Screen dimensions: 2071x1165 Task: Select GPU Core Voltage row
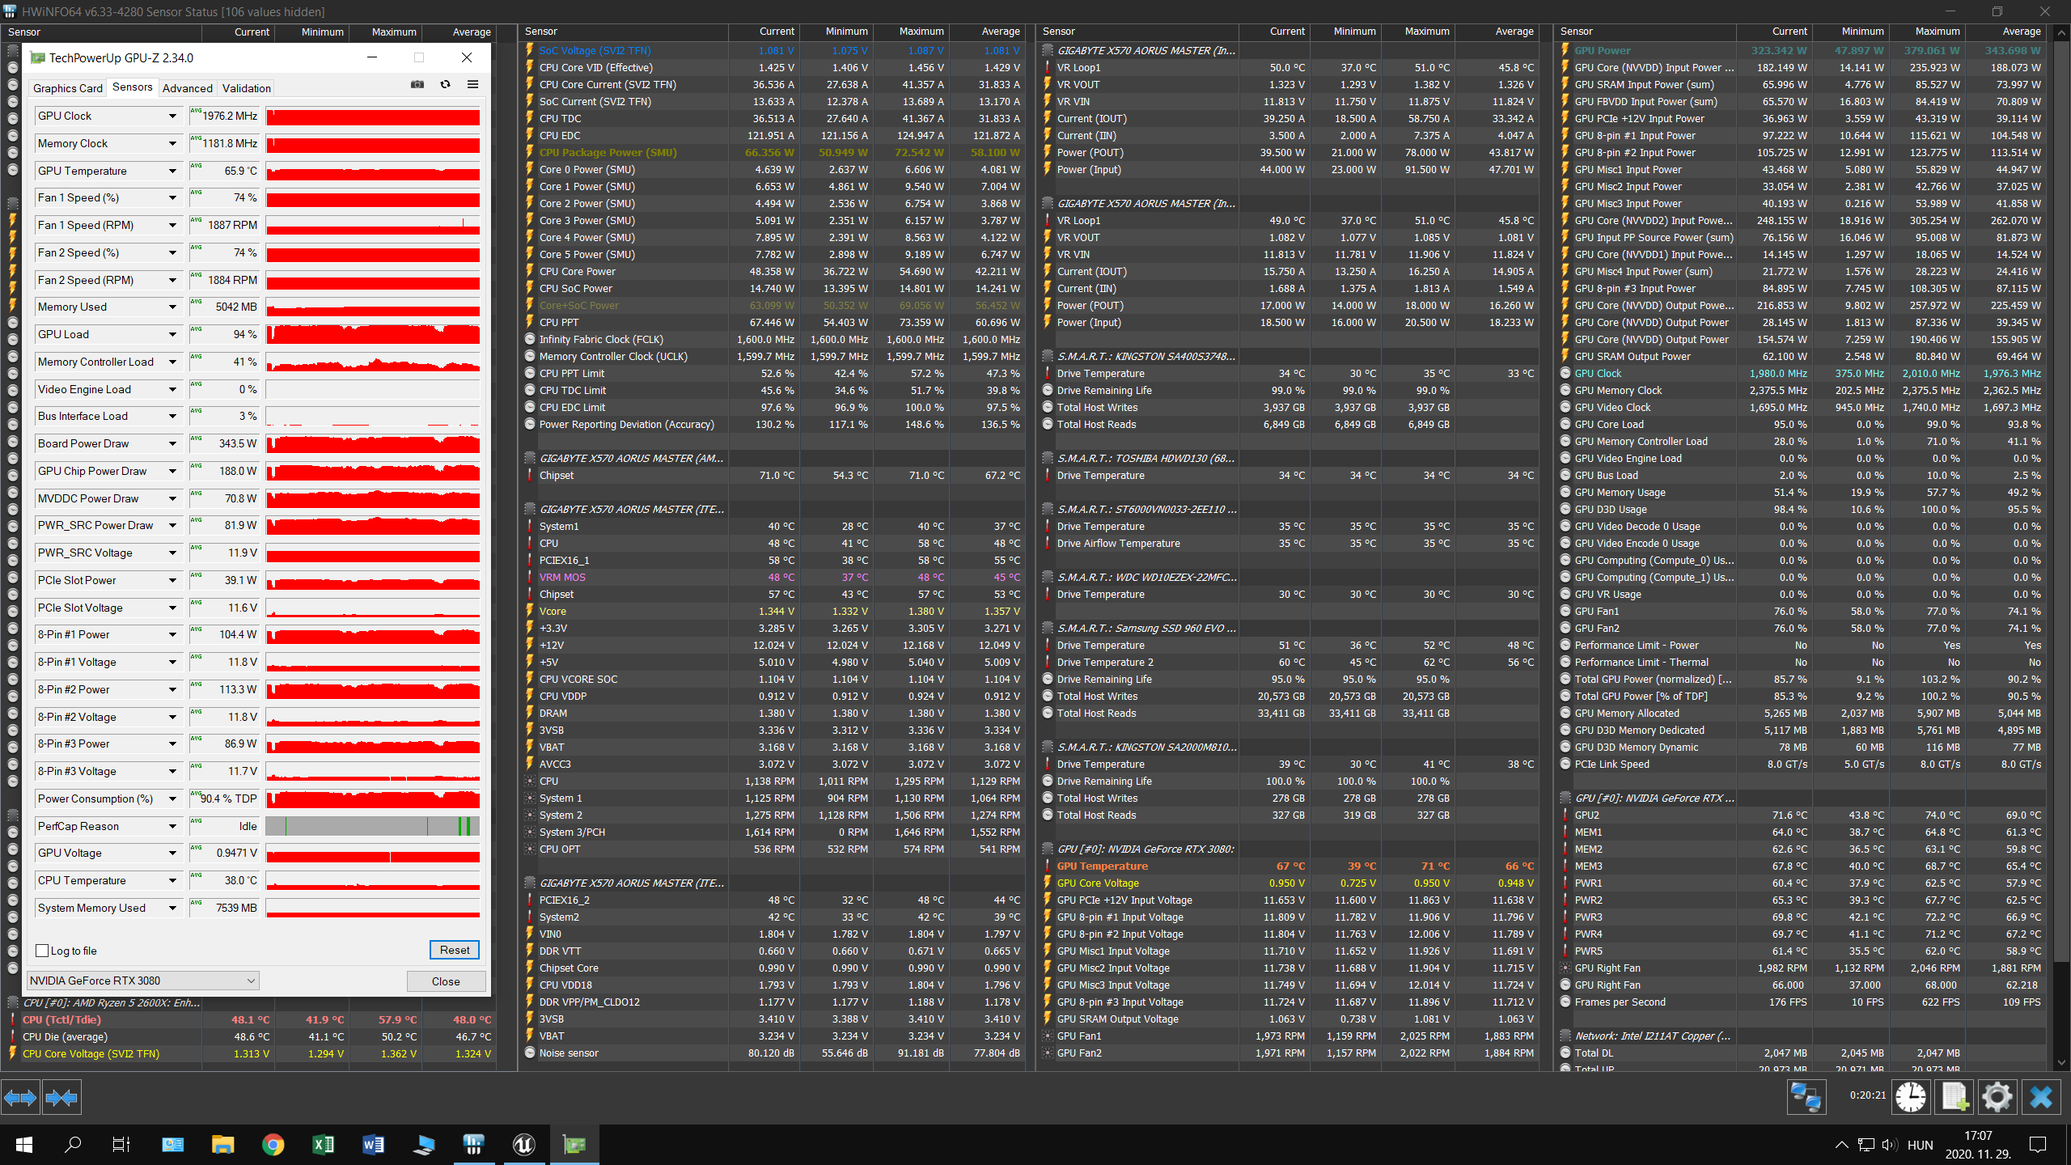[x=1292, y=883]
